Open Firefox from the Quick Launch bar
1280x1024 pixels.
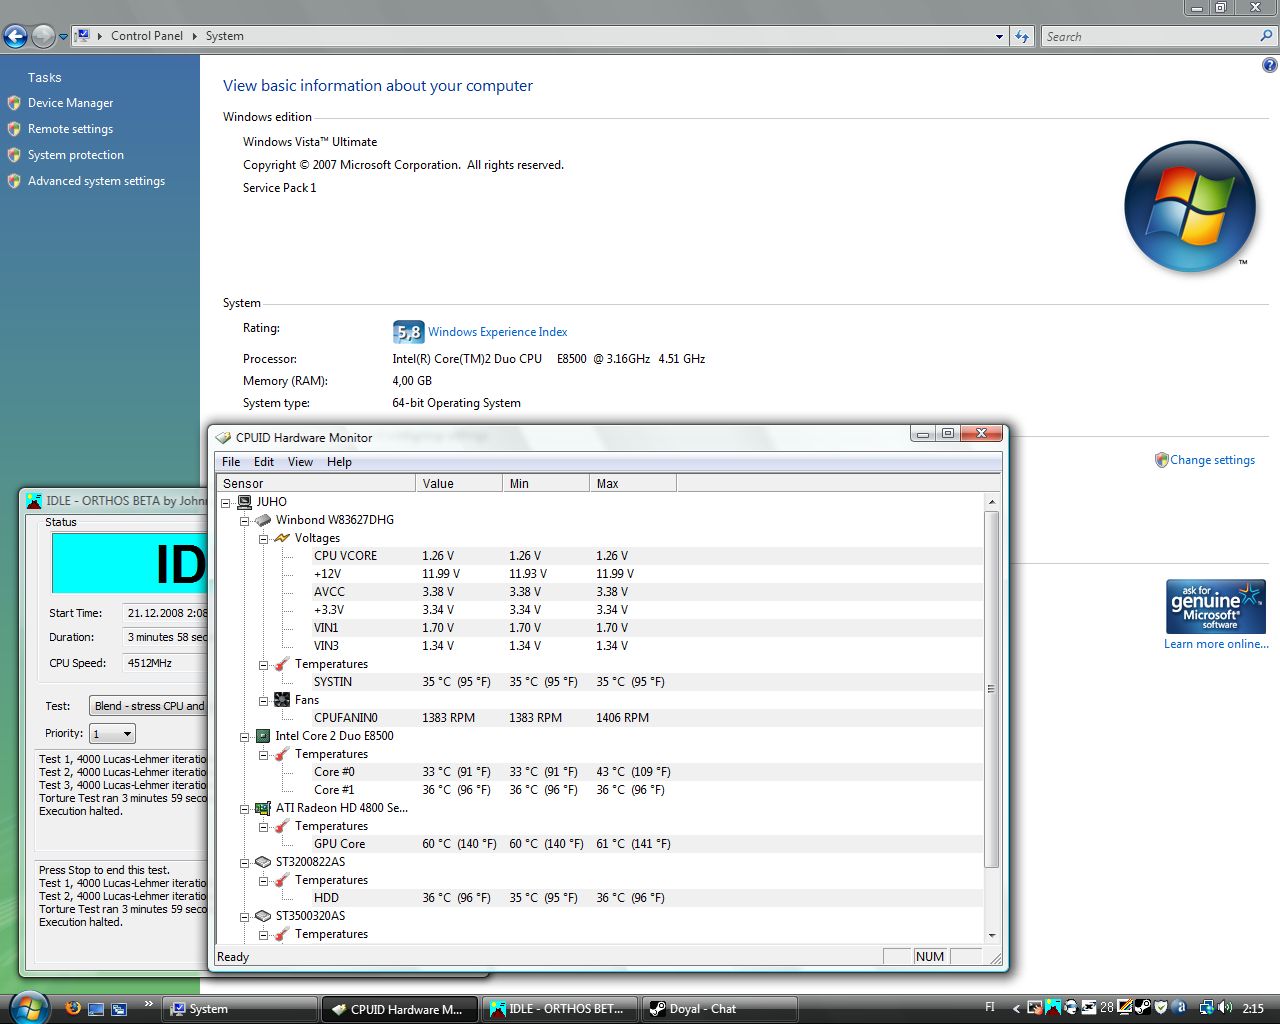pyautogui.click(x=73, y=1008)
